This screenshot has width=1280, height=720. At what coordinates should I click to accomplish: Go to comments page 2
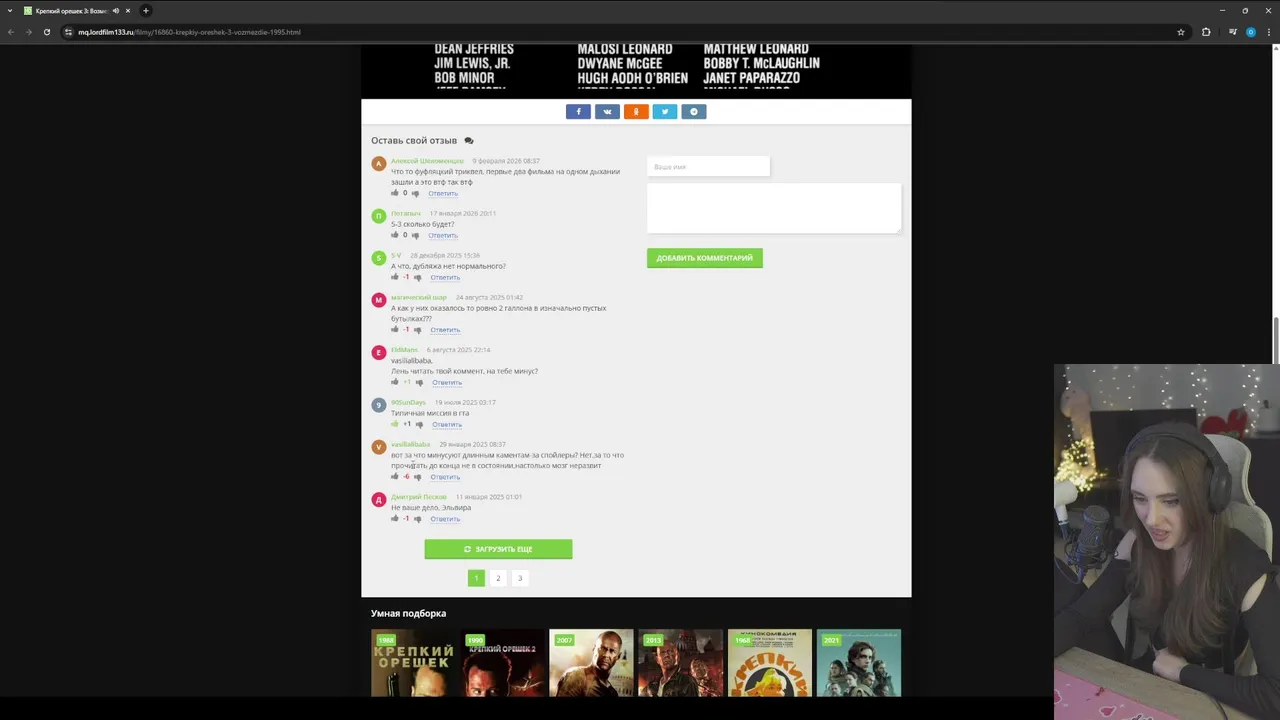[x=498, y=578]
